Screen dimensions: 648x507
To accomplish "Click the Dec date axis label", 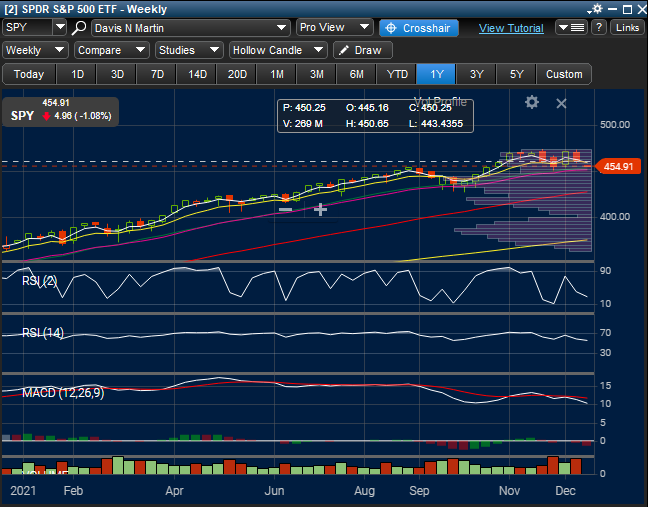I will click(x=565, y=491).
